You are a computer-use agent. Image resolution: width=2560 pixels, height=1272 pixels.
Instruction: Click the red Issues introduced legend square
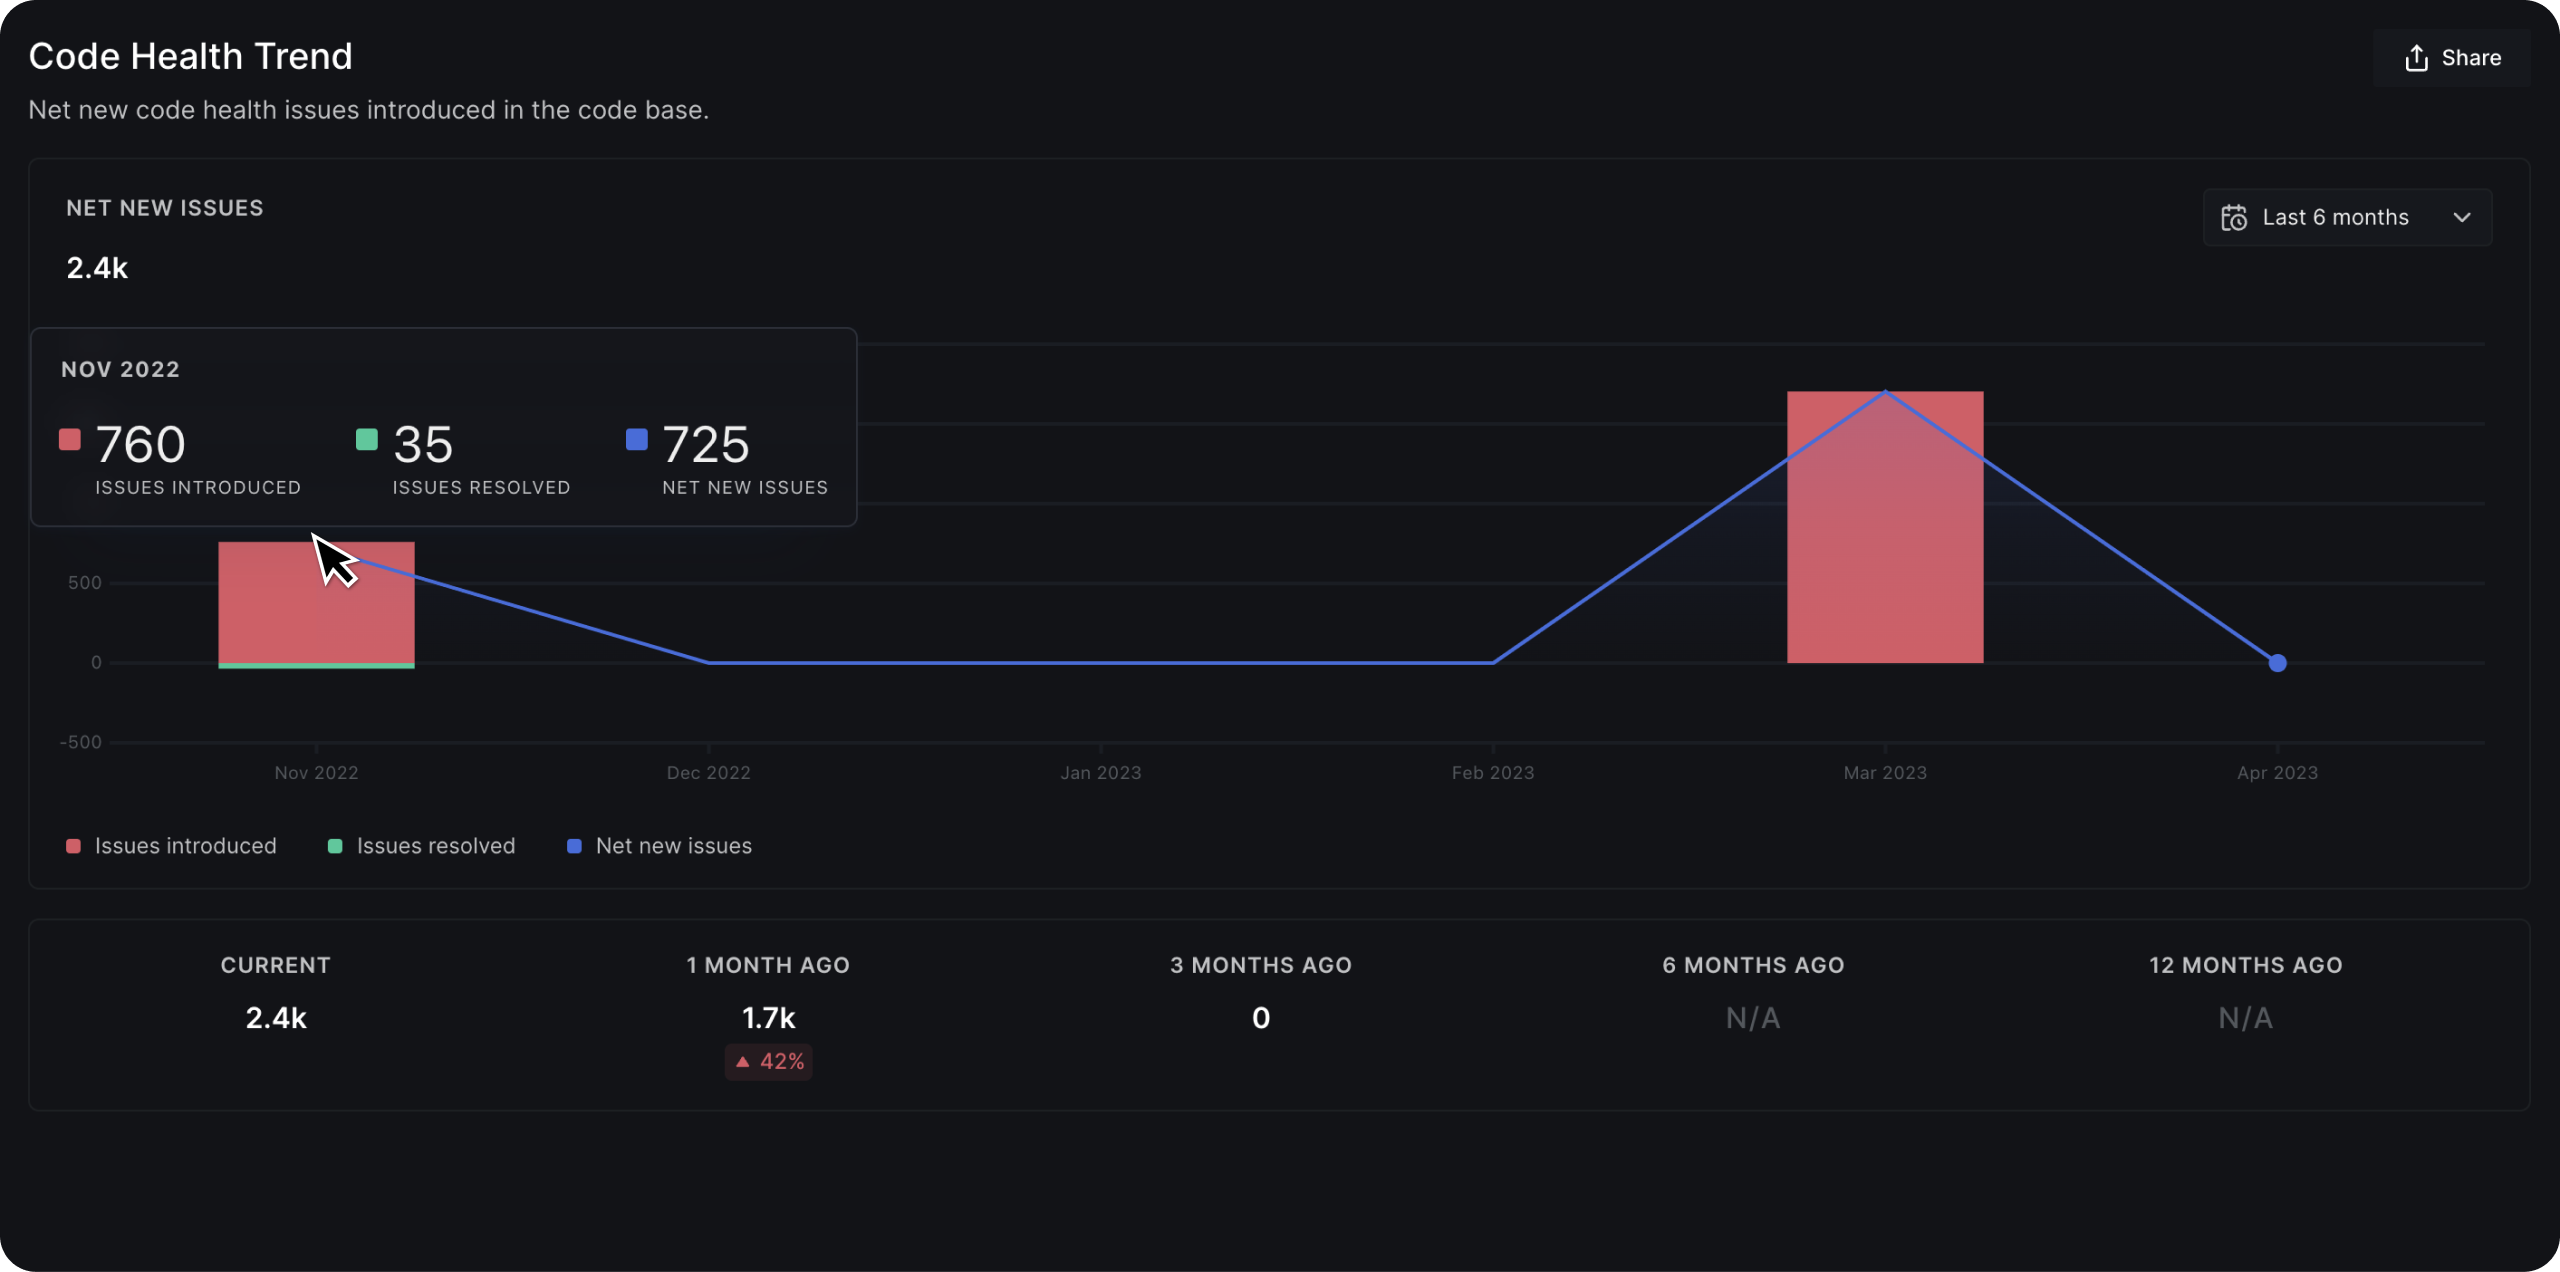[73, 846]
